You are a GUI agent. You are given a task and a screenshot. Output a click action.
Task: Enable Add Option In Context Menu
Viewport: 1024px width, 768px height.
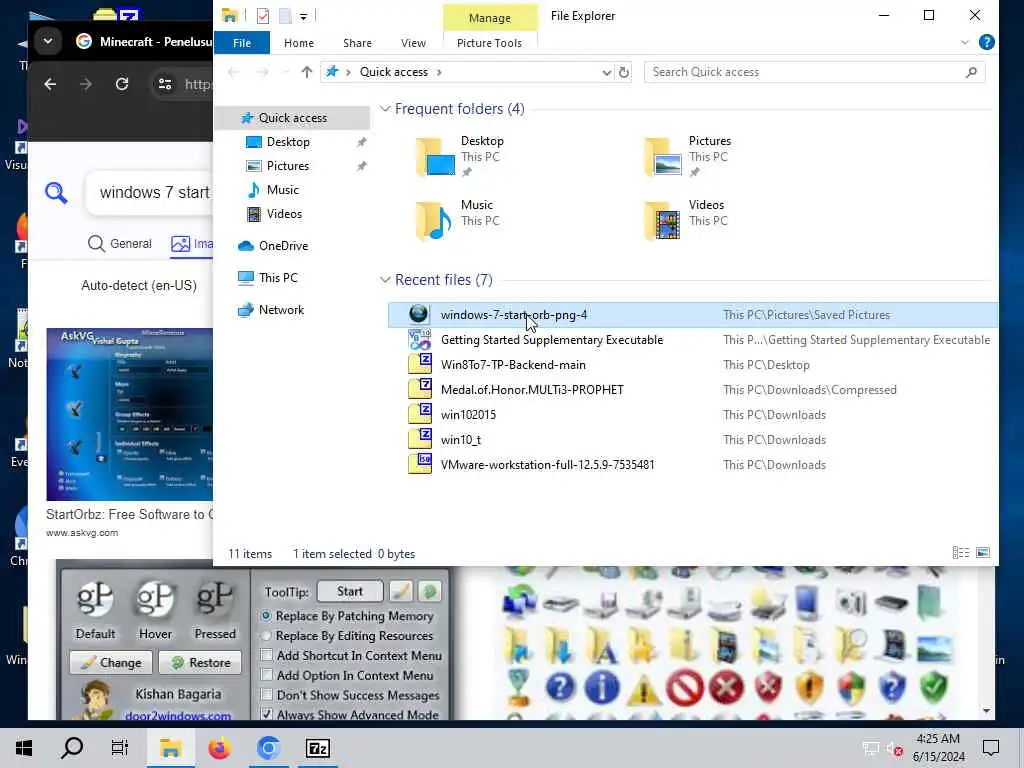point(266,675)
